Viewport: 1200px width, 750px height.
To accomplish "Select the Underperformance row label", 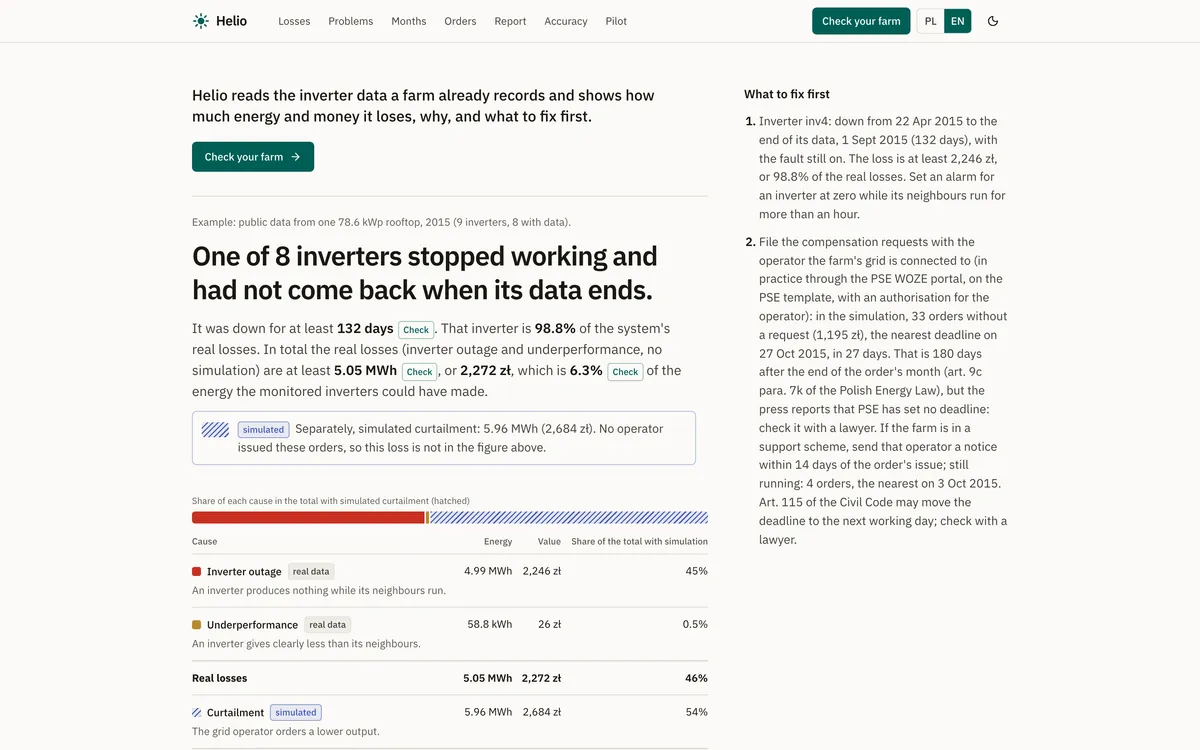I will click(252, 625).
